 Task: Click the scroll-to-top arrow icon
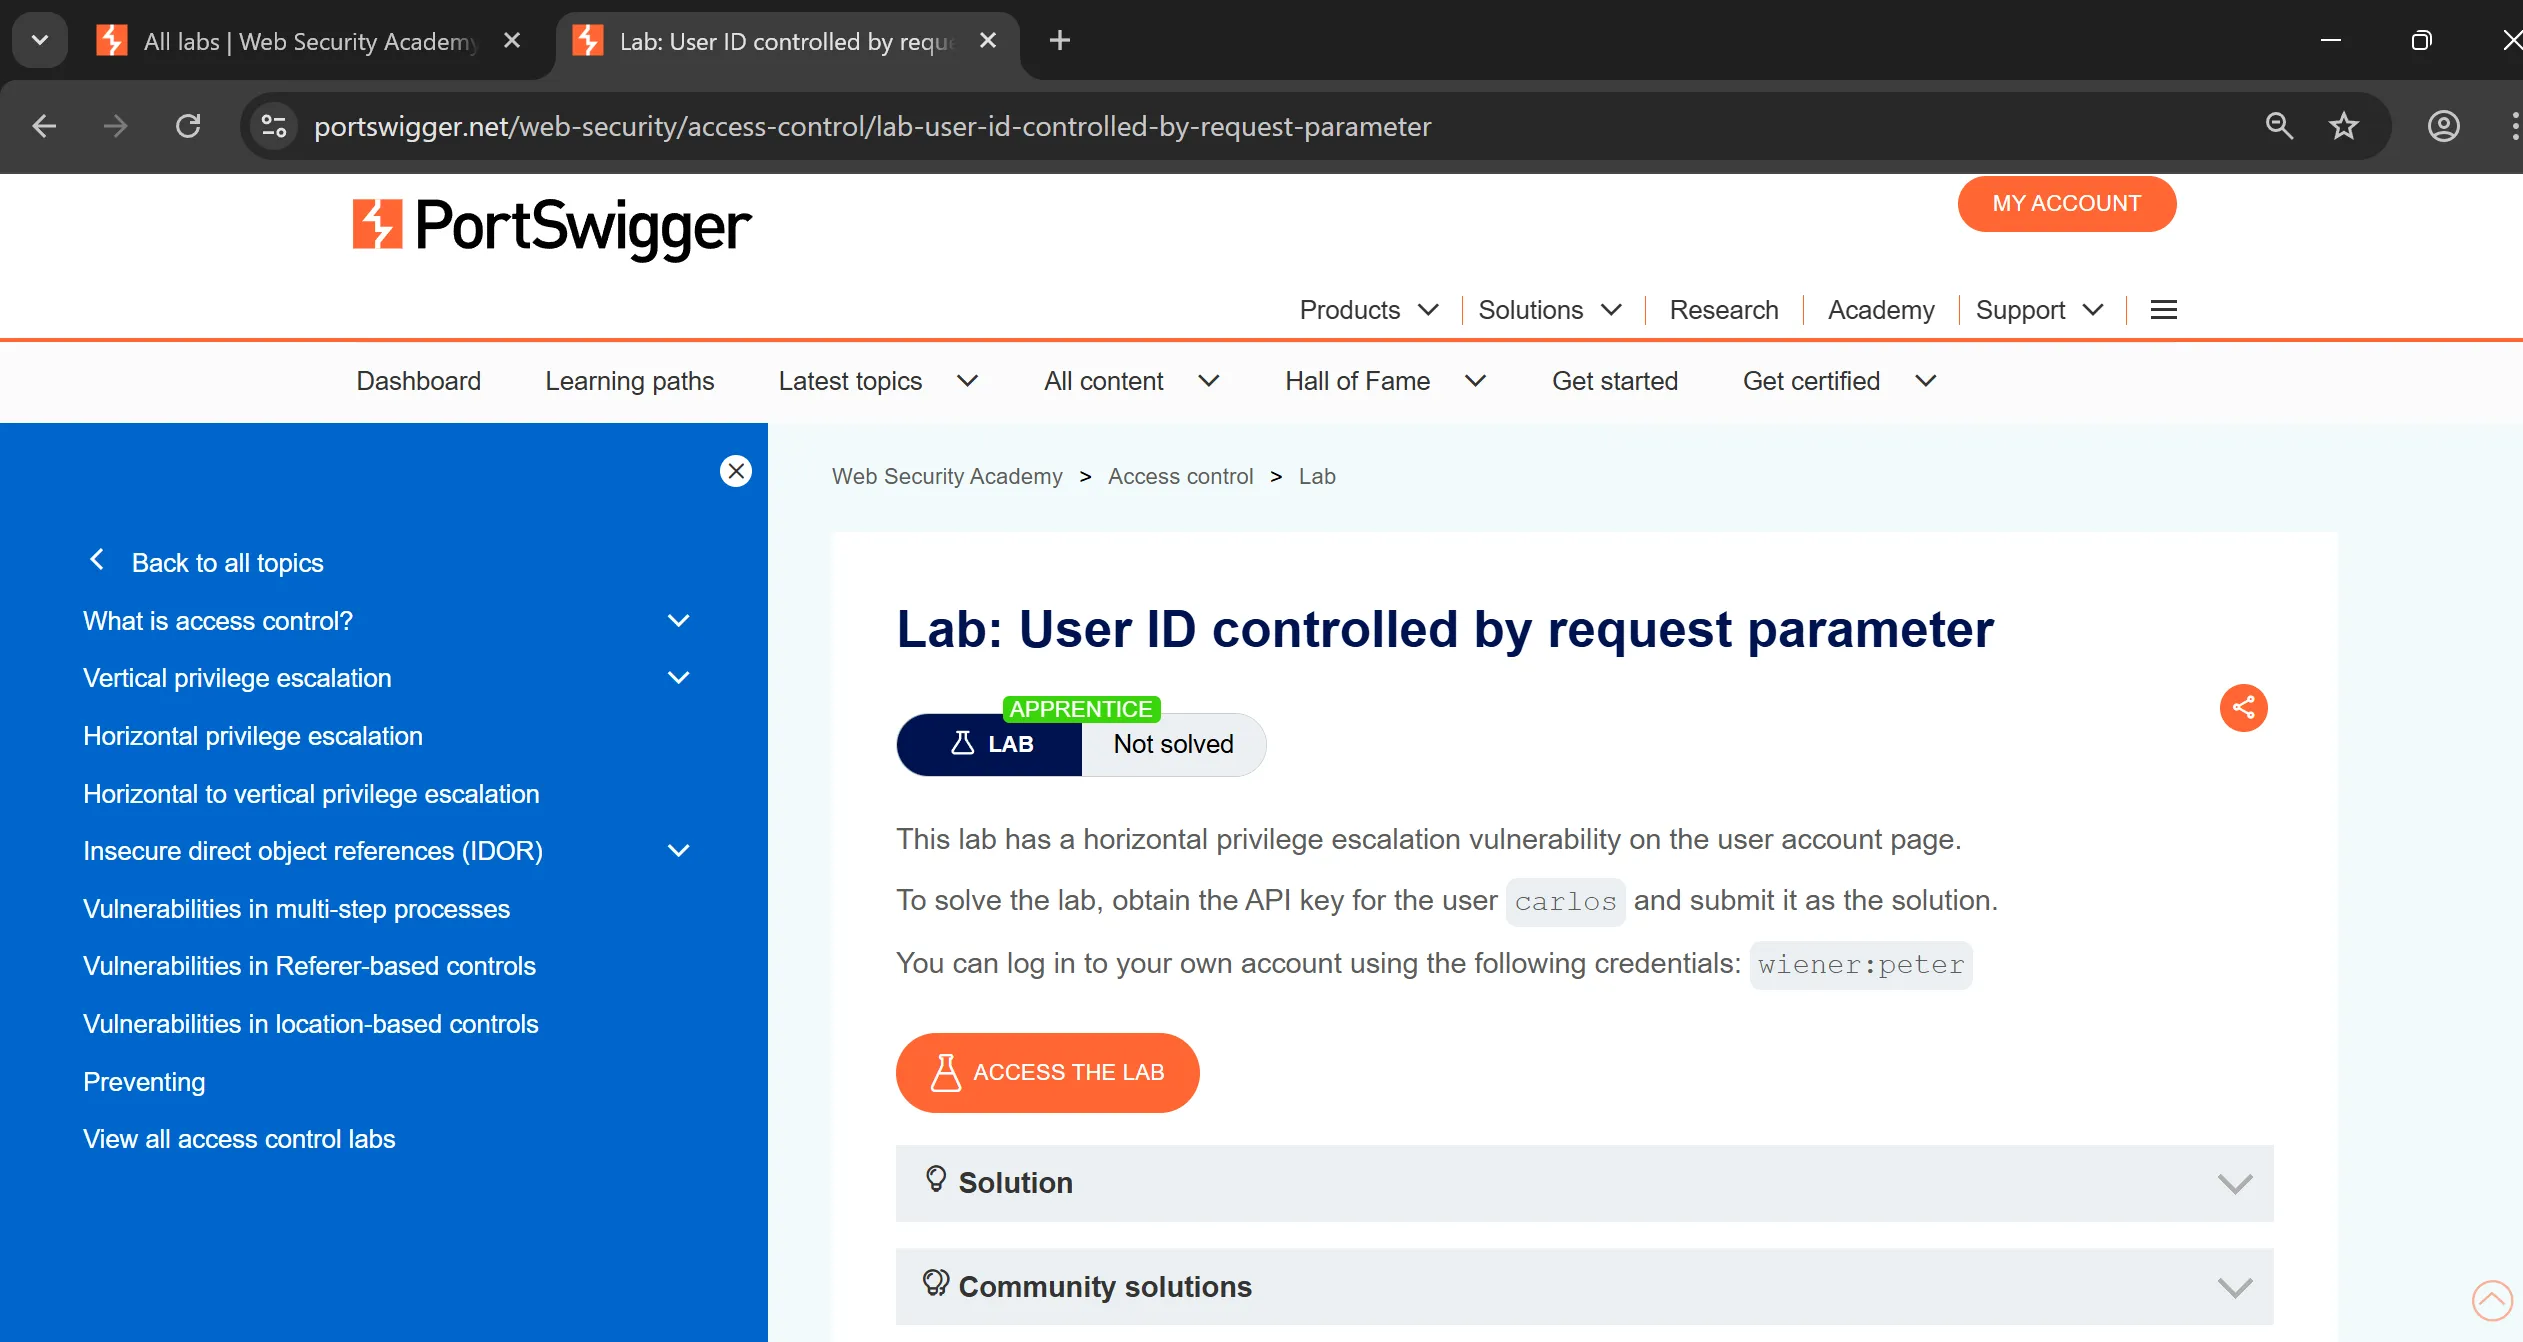coord(2491,1300)
